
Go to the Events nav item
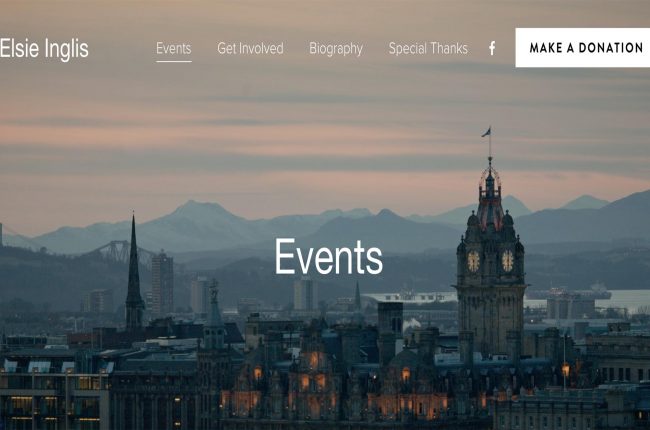(x=174, y=49)
